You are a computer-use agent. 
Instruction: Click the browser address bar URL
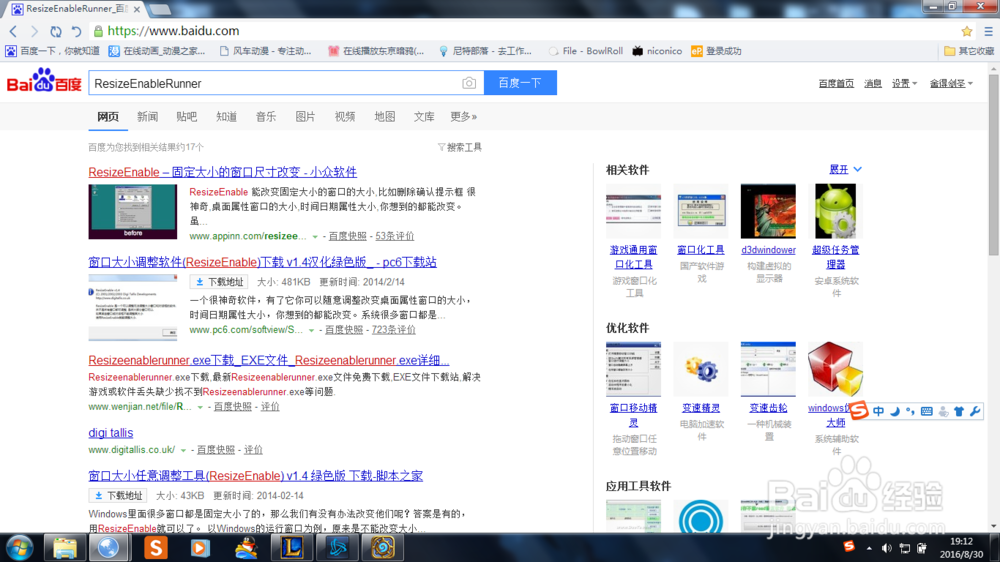(x=173, y=31)
